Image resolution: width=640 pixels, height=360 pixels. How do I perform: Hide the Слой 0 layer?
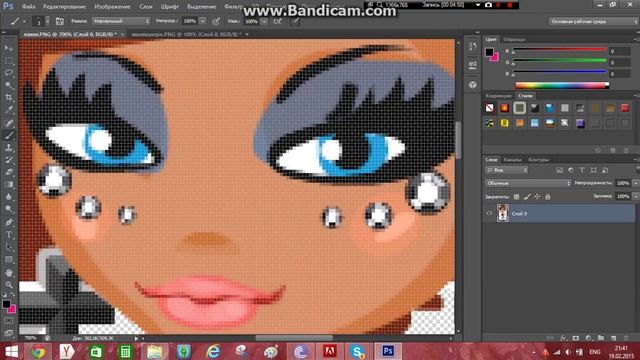[x=489, y=213]
